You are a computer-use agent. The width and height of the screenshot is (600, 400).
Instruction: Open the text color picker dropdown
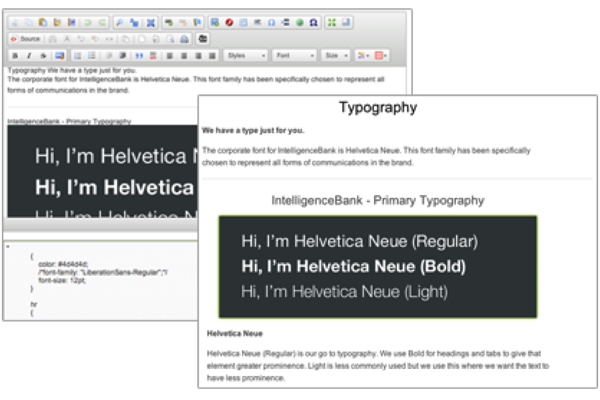coord(362,56)
